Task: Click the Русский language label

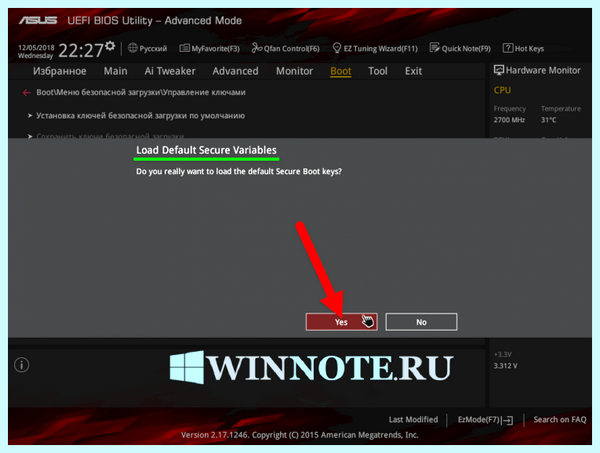Action: (x=153, y=49)
